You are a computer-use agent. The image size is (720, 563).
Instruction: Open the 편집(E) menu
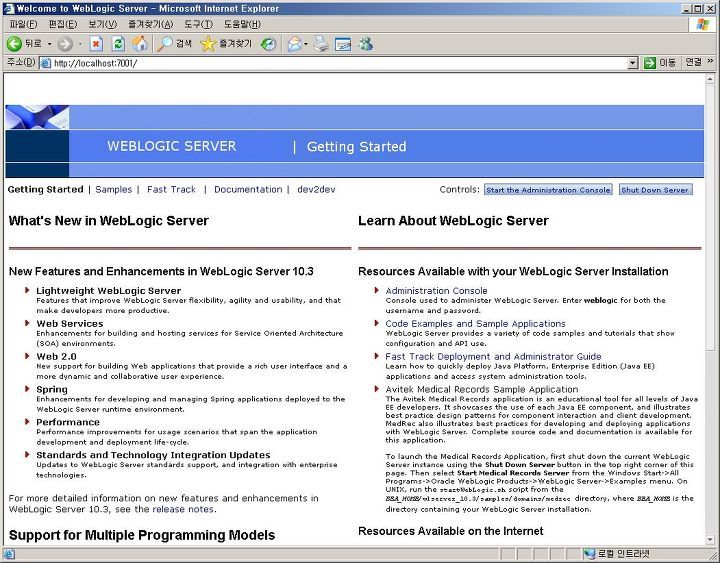click(x=63, y=24)
